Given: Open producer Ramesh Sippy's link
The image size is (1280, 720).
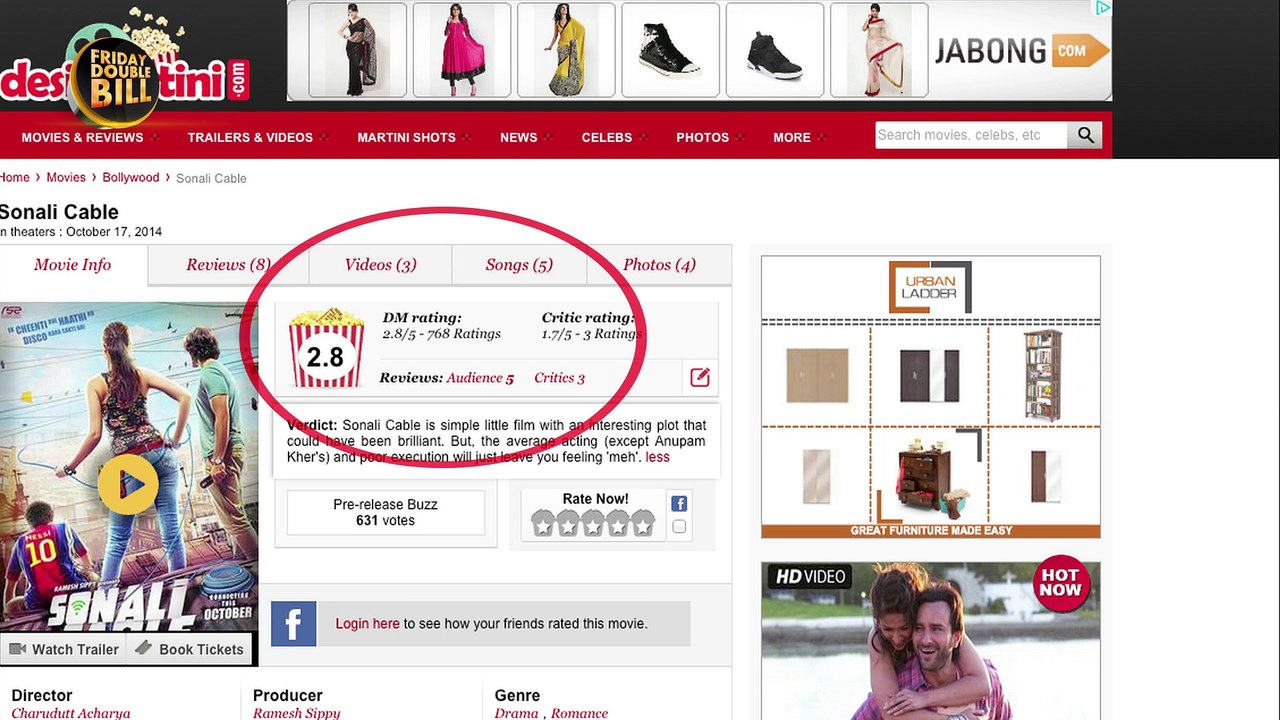Looking at the screenshot, I should coord(296,713).
